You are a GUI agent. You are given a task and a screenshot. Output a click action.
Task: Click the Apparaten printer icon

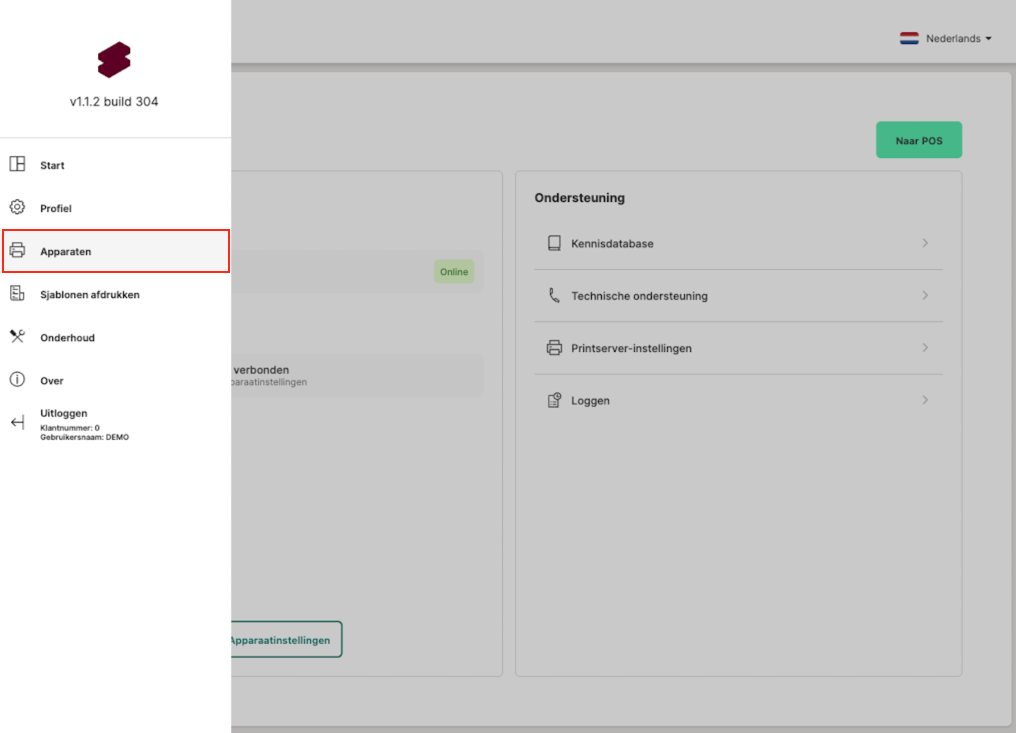(17, 251)
